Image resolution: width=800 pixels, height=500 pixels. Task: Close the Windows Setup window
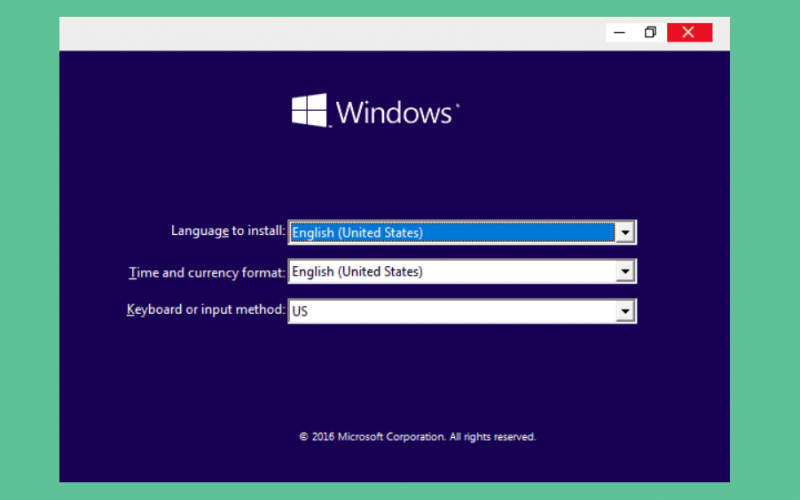[689, 33]
